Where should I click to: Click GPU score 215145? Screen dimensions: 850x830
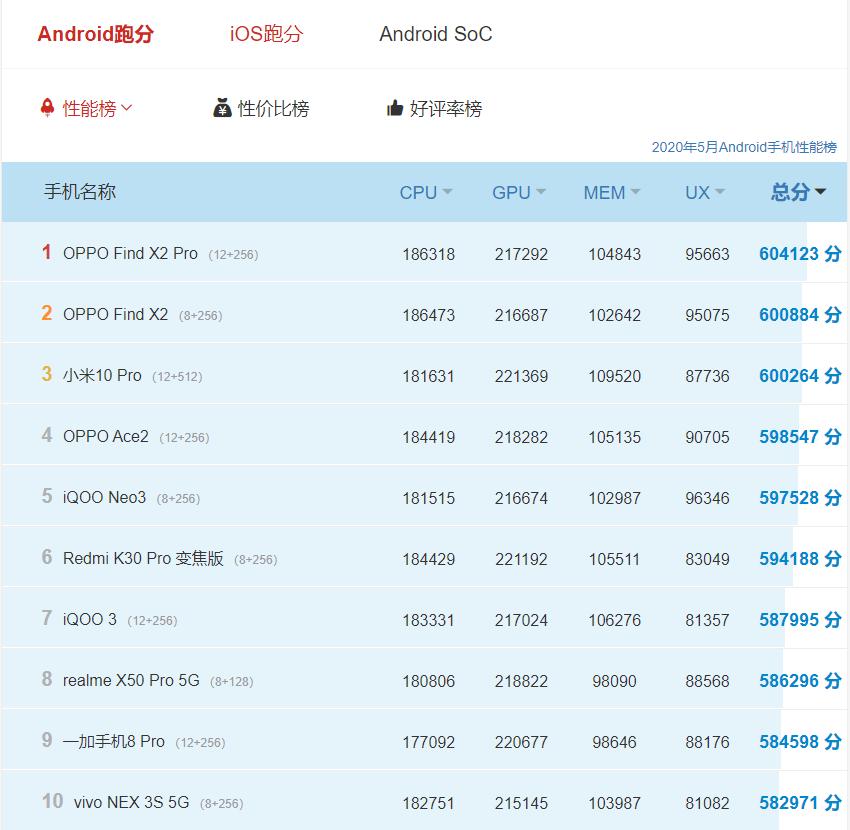tap(521, 803)
